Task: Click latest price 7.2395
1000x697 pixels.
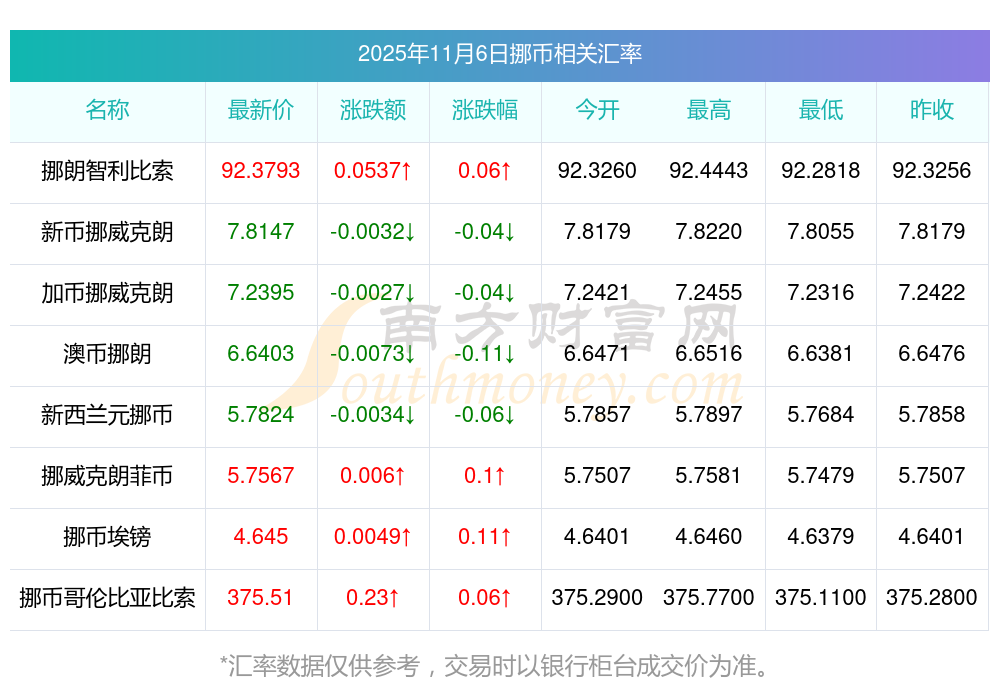Action: [260, 293]
